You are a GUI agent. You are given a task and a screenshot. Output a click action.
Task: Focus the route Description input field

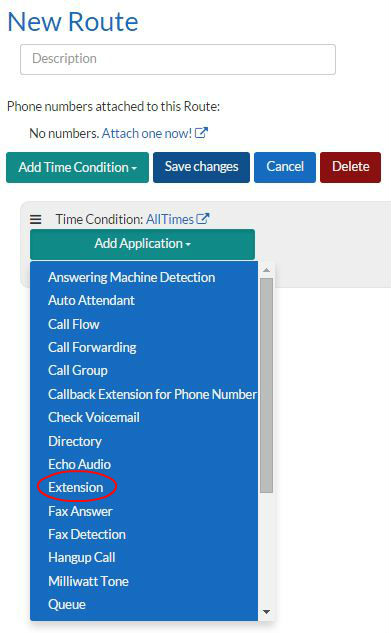pyautogui.click(x=178, y=59)
